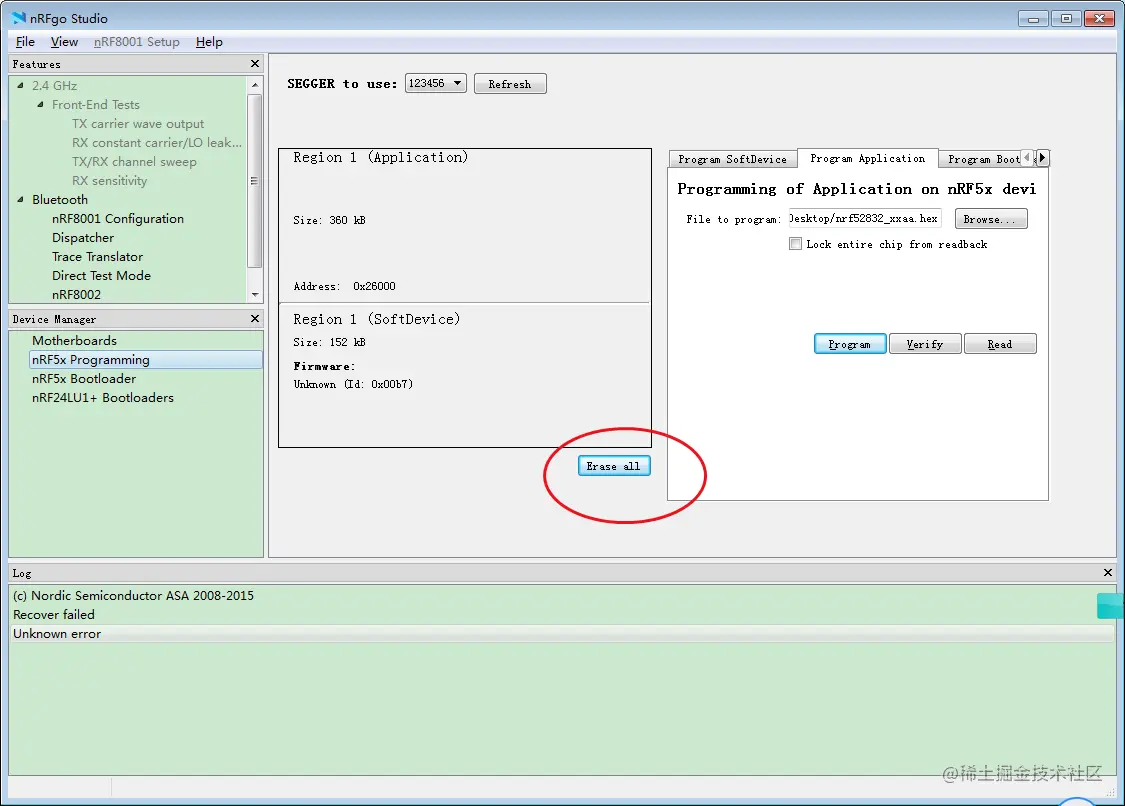The width and height of the screenshot is (1125, 806).
Task: Click the File to program path field
Action: coord(865,218)
